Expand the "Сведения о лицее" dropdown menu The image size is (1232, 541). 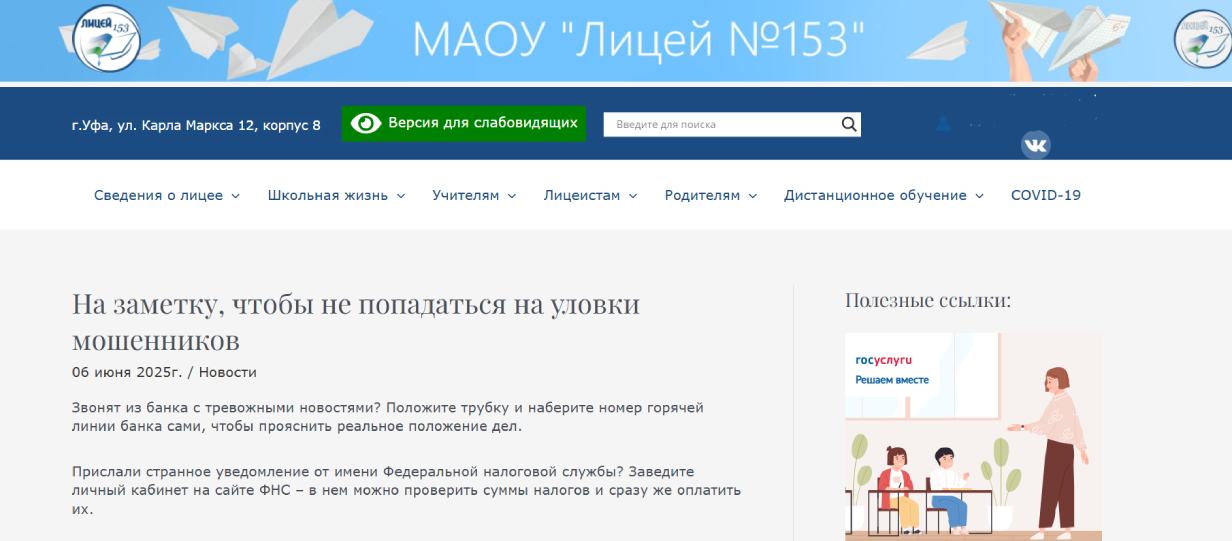[167, 196]
